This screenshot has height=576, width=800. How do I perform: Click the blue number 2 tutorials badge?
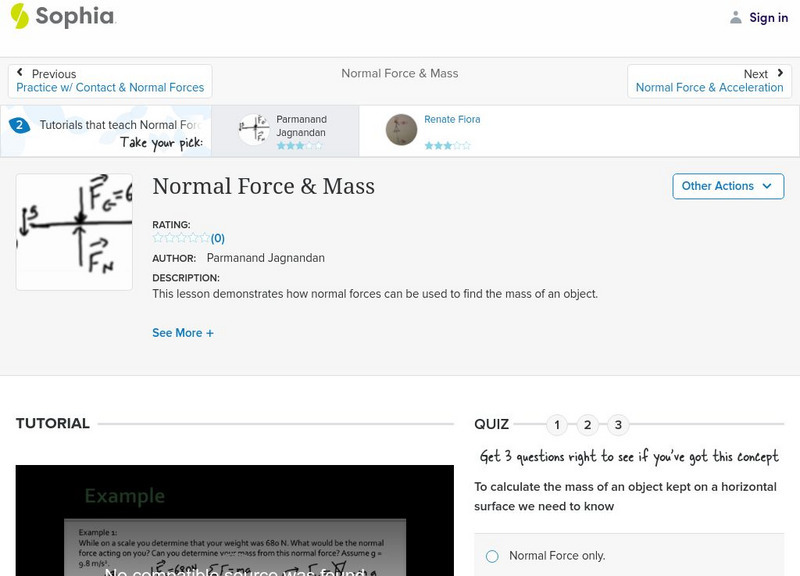[19, 125]
